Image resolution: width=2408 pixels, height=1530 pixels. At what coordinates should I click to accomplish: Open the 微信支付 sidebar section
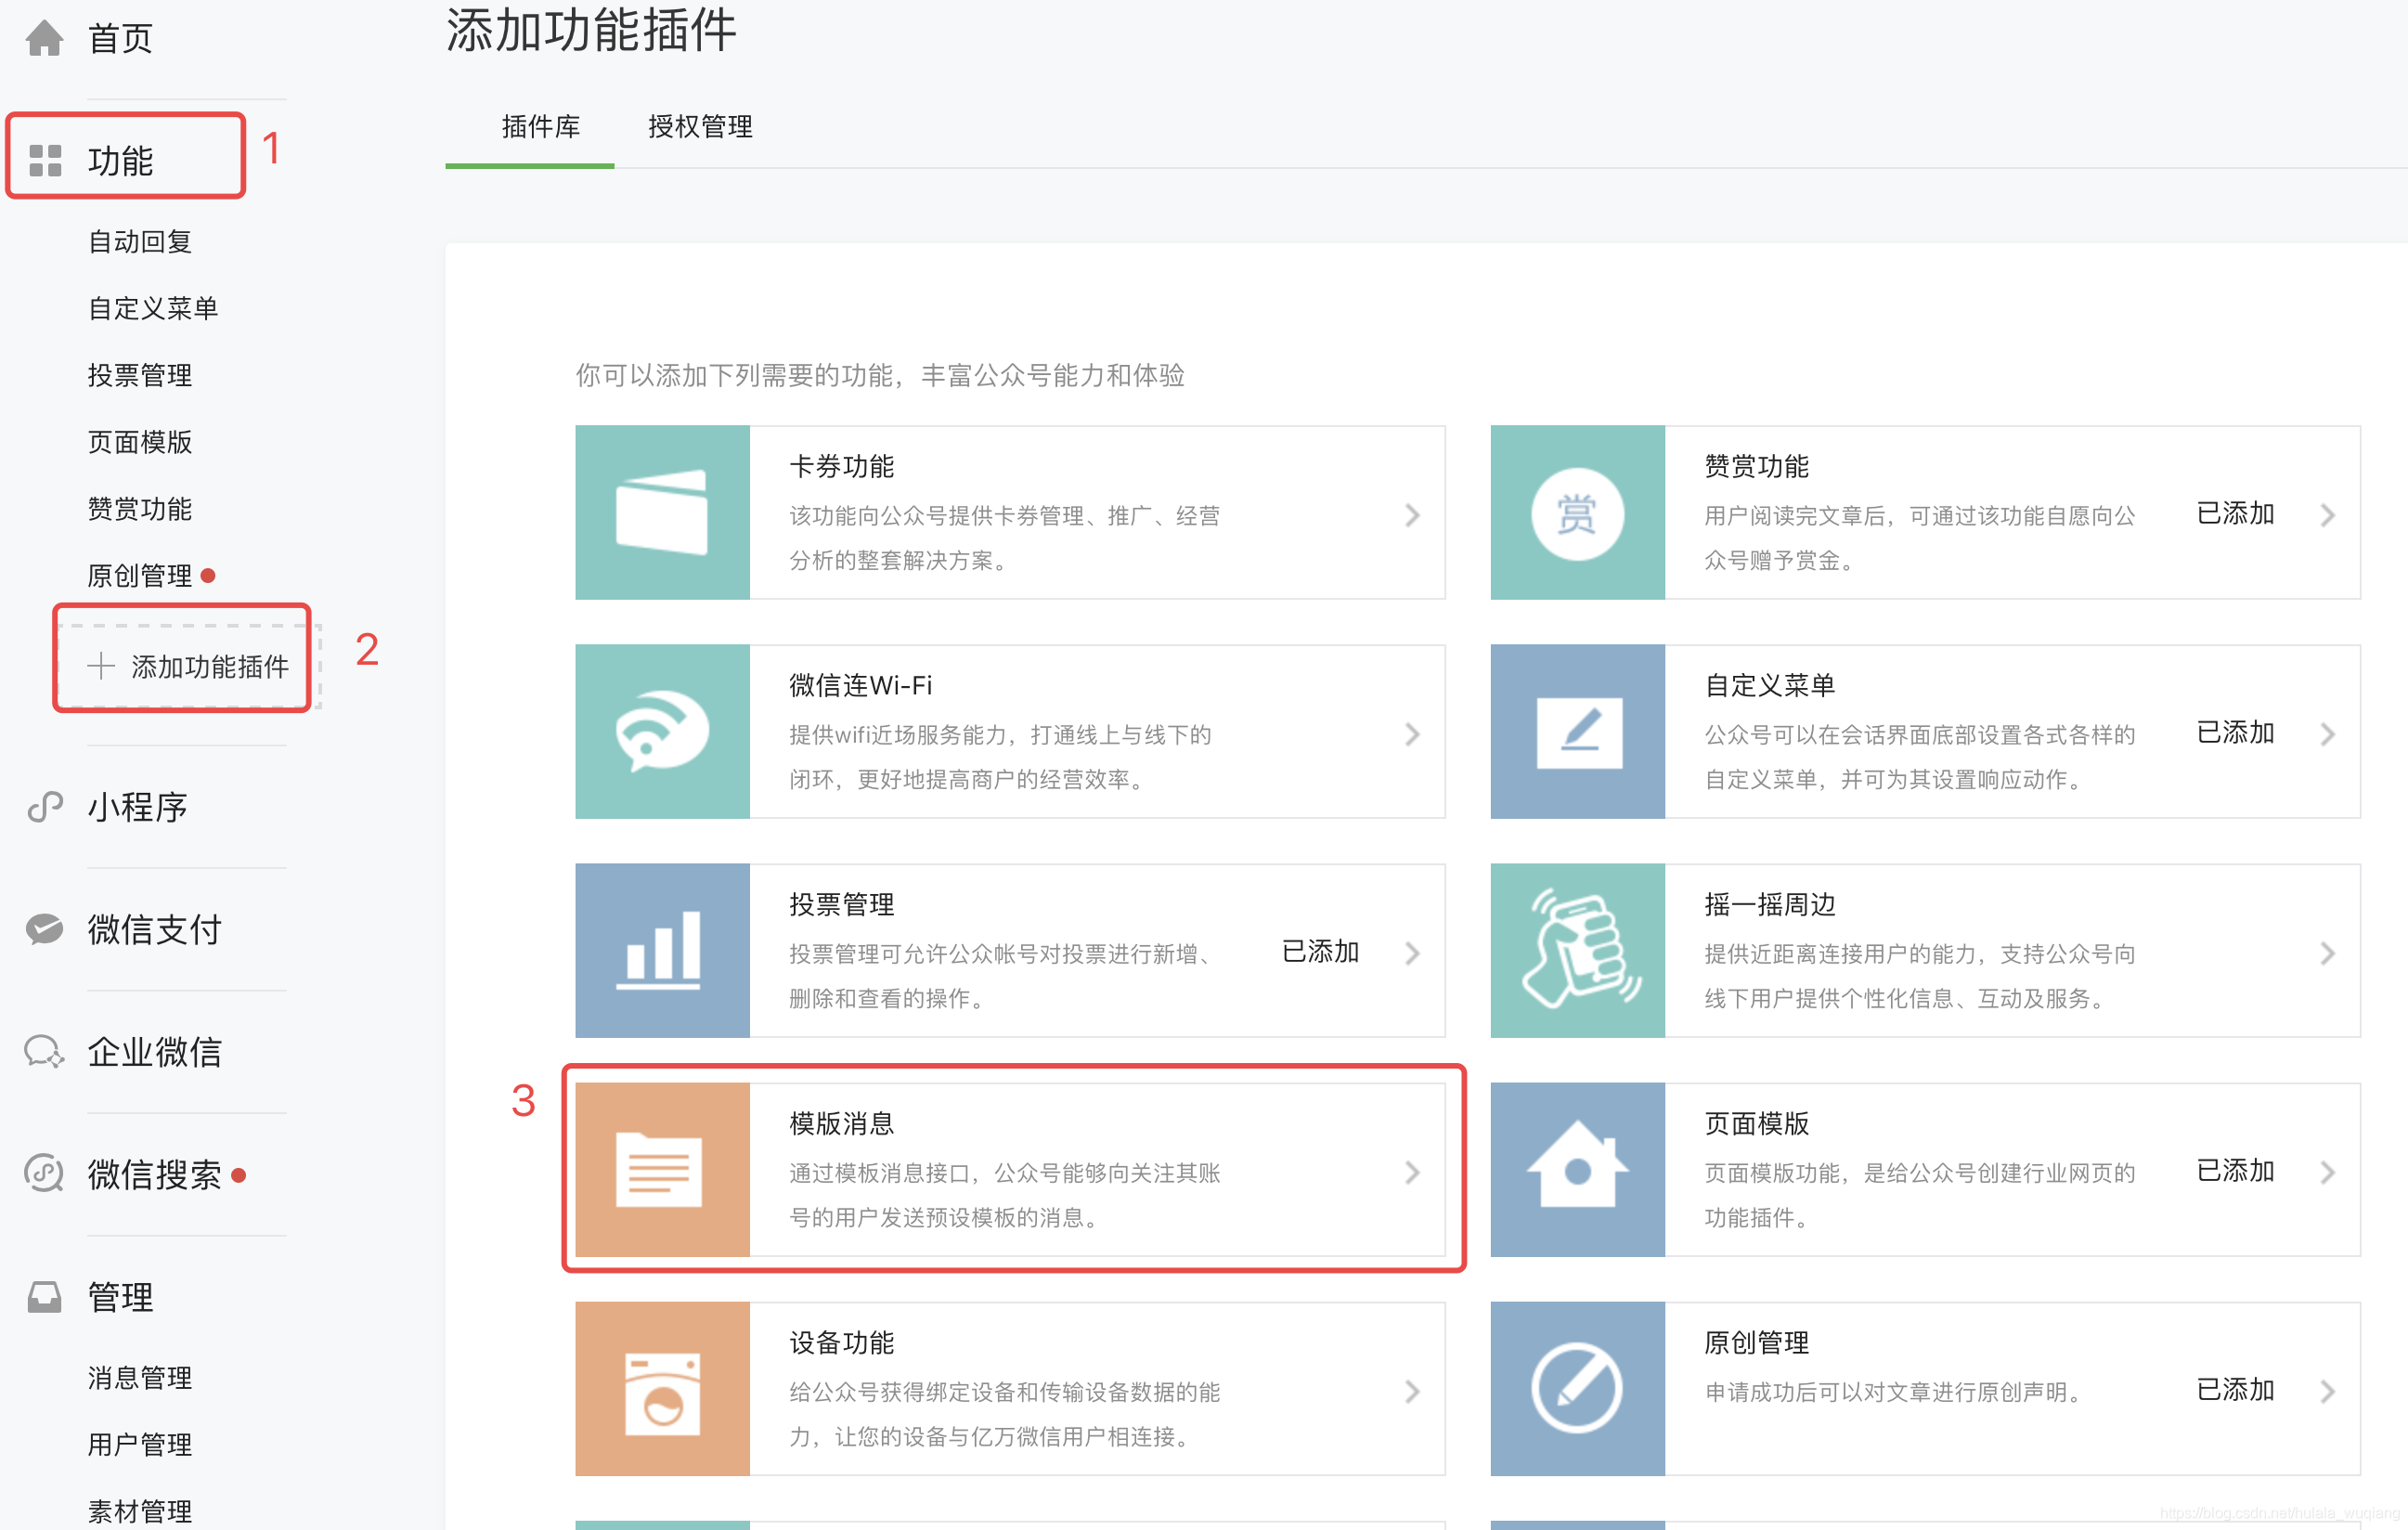[x=153, y=929]
